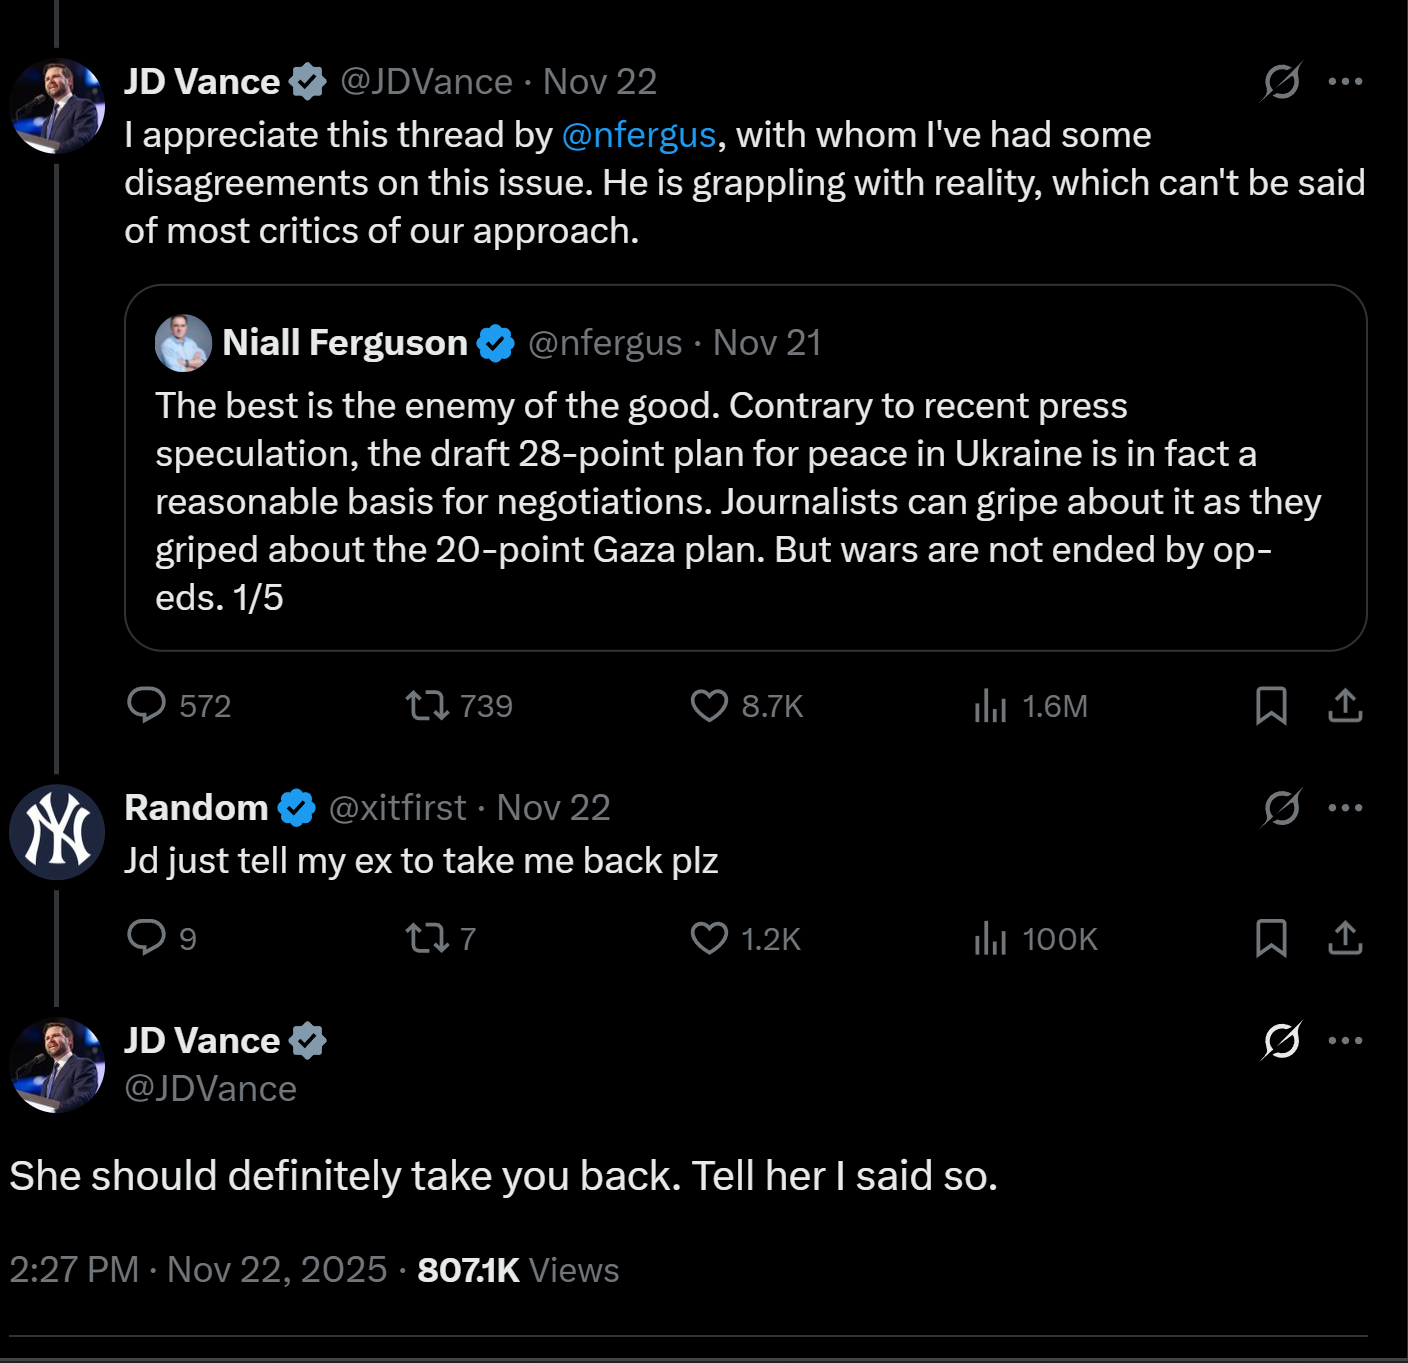Like the tweet with 8.7K likes
Viewport: 1408px width, 1363px height.
pos(709,705)
